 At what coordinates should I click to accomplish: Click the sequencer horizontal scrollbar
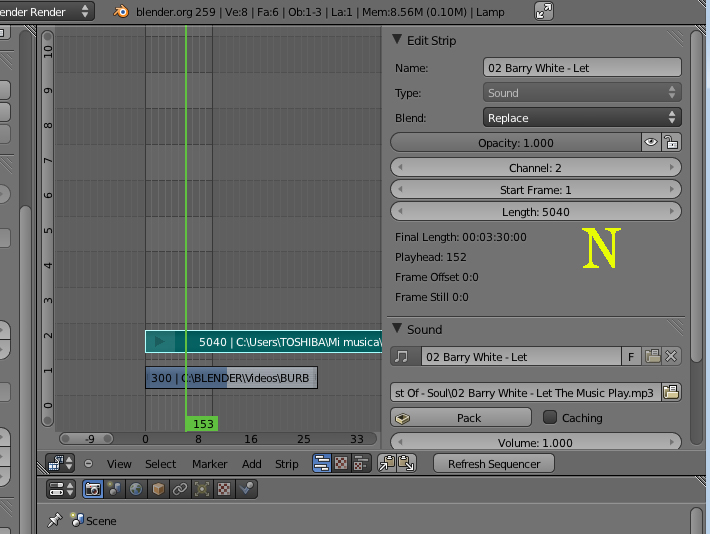pos(218,438)
